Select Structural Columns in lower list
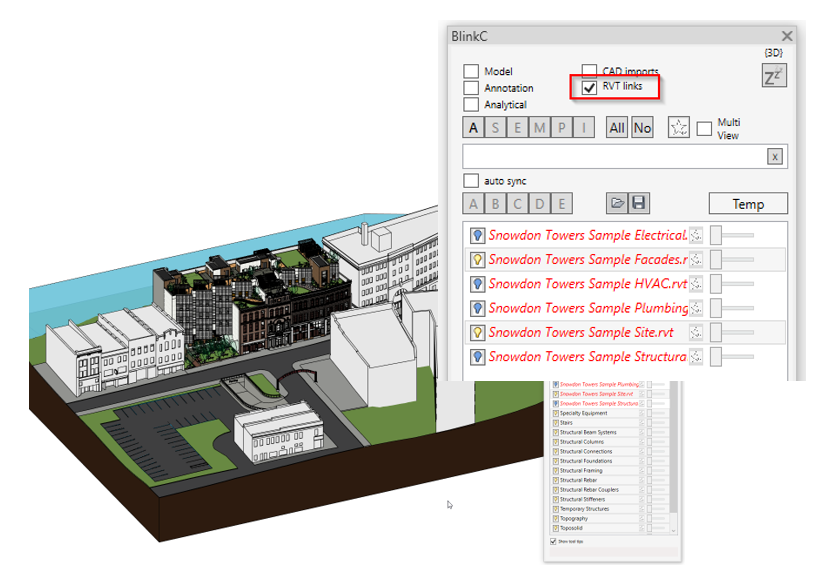 [581, 442]
